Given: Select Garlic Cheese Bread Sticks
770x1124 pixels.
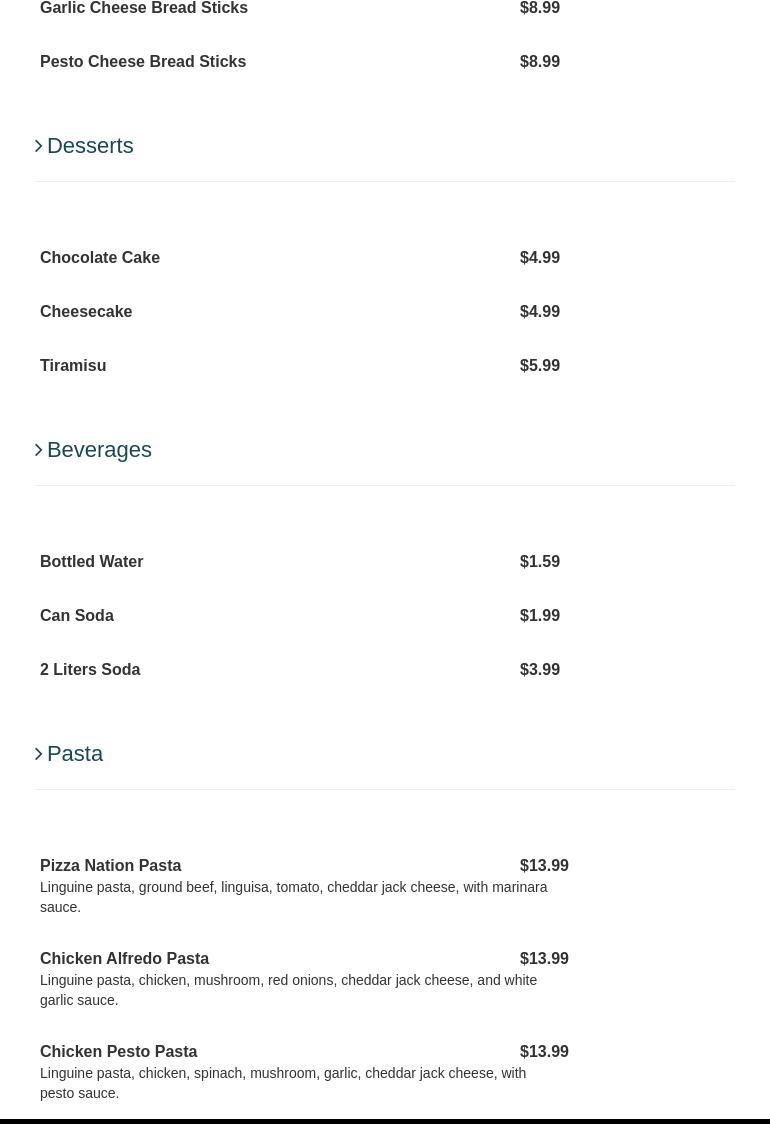Looking at the screenshot, I should [144, 8].
